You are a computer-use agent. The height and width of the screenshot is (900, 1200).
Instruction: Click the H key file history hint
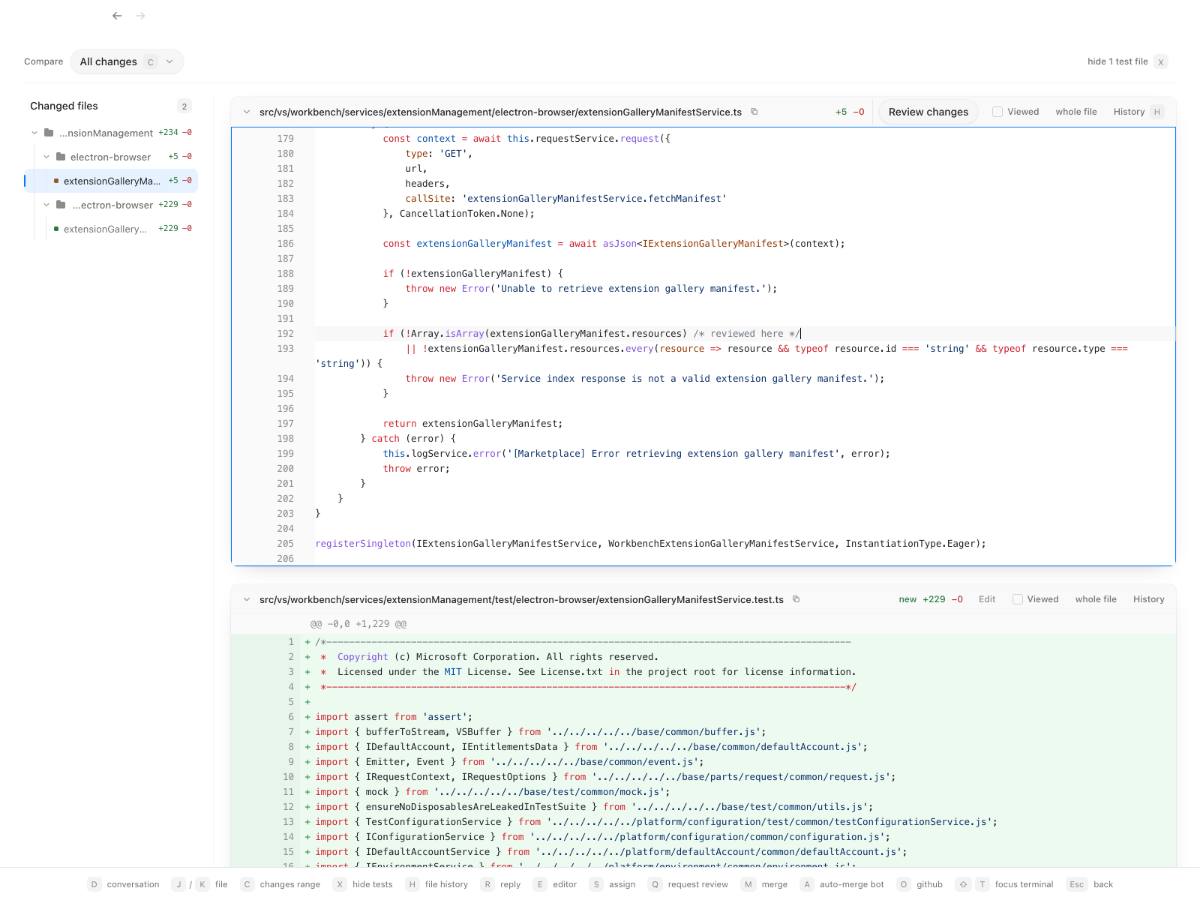[412, 884]
